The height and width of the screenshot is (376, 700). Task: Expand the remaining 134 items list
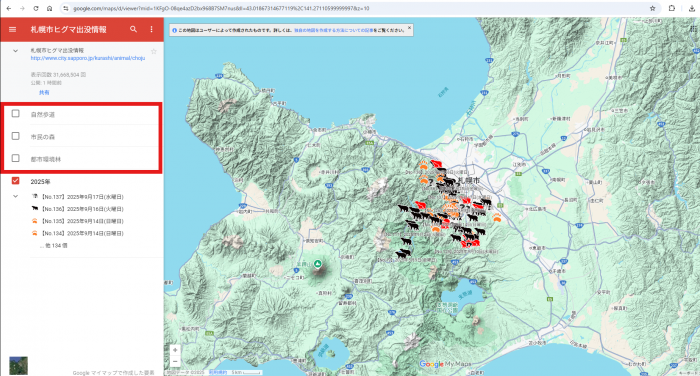[54, 246]
